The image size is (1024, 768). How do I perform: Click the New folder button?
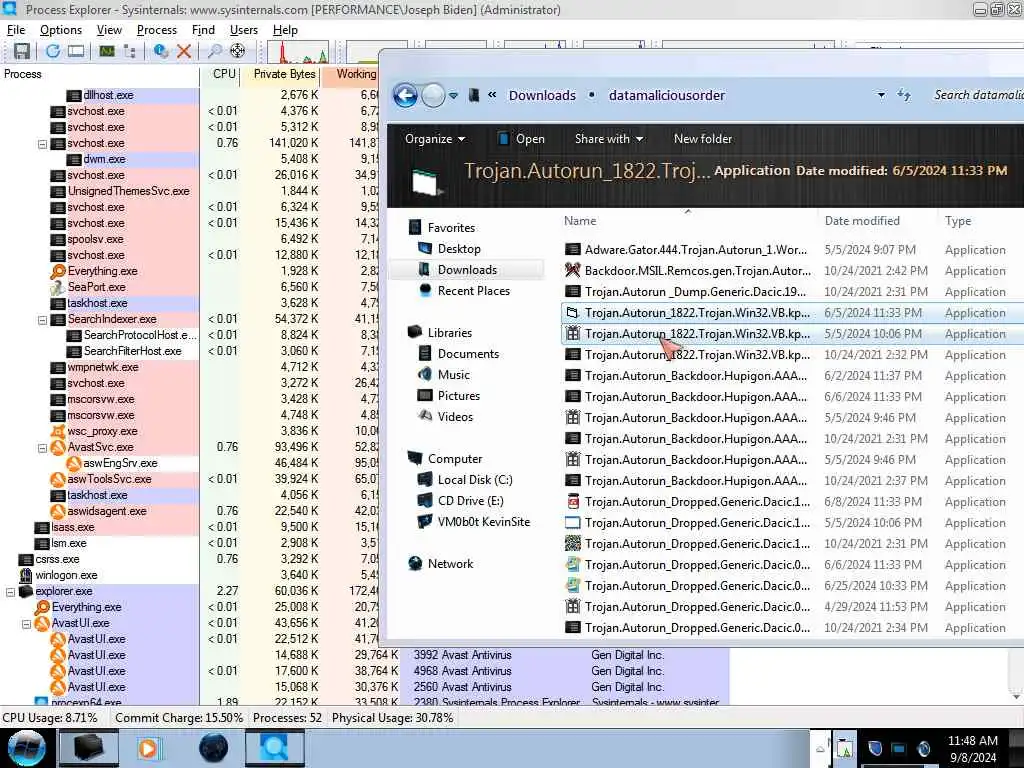pyautogui.click(x=703, y=139)
